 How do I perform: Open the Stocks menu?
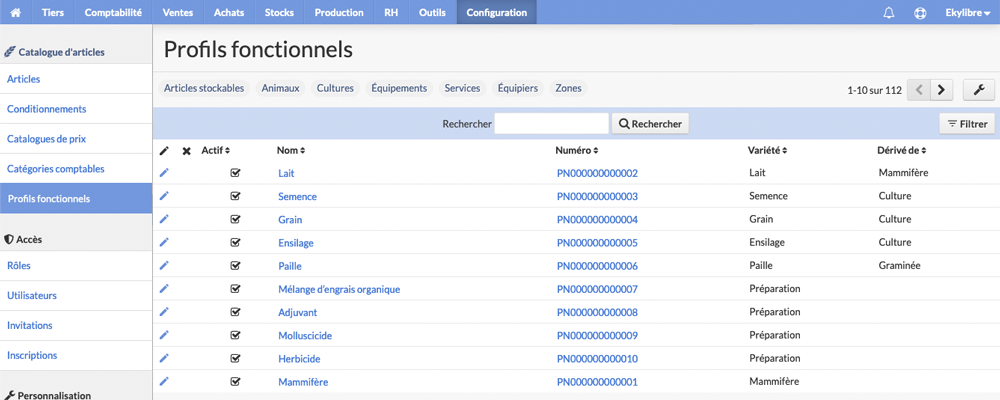(279, 12)
